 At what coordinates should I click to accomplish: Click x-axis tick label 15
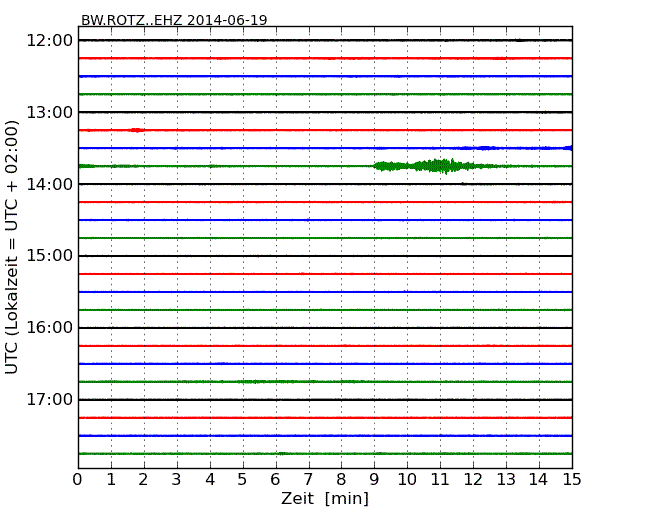(x=572, y=480)
